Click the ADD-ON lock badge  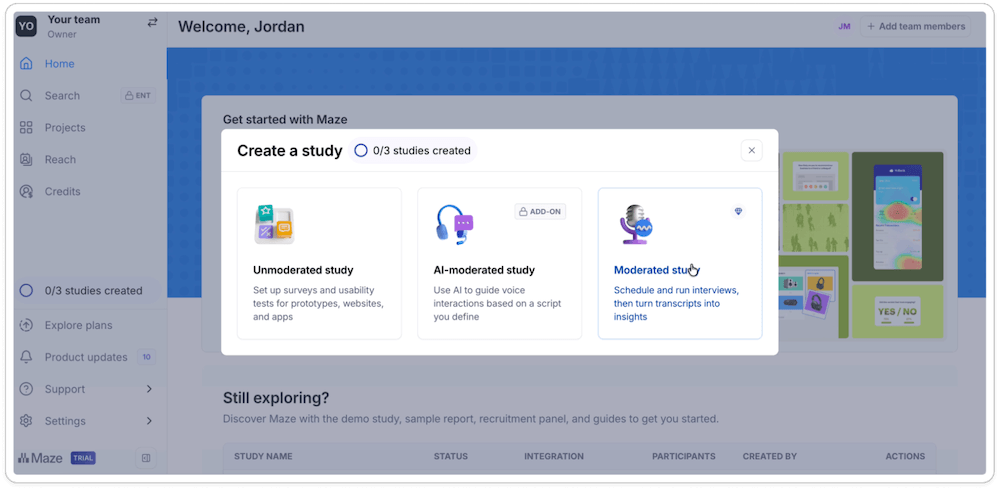tap(540, 211)
